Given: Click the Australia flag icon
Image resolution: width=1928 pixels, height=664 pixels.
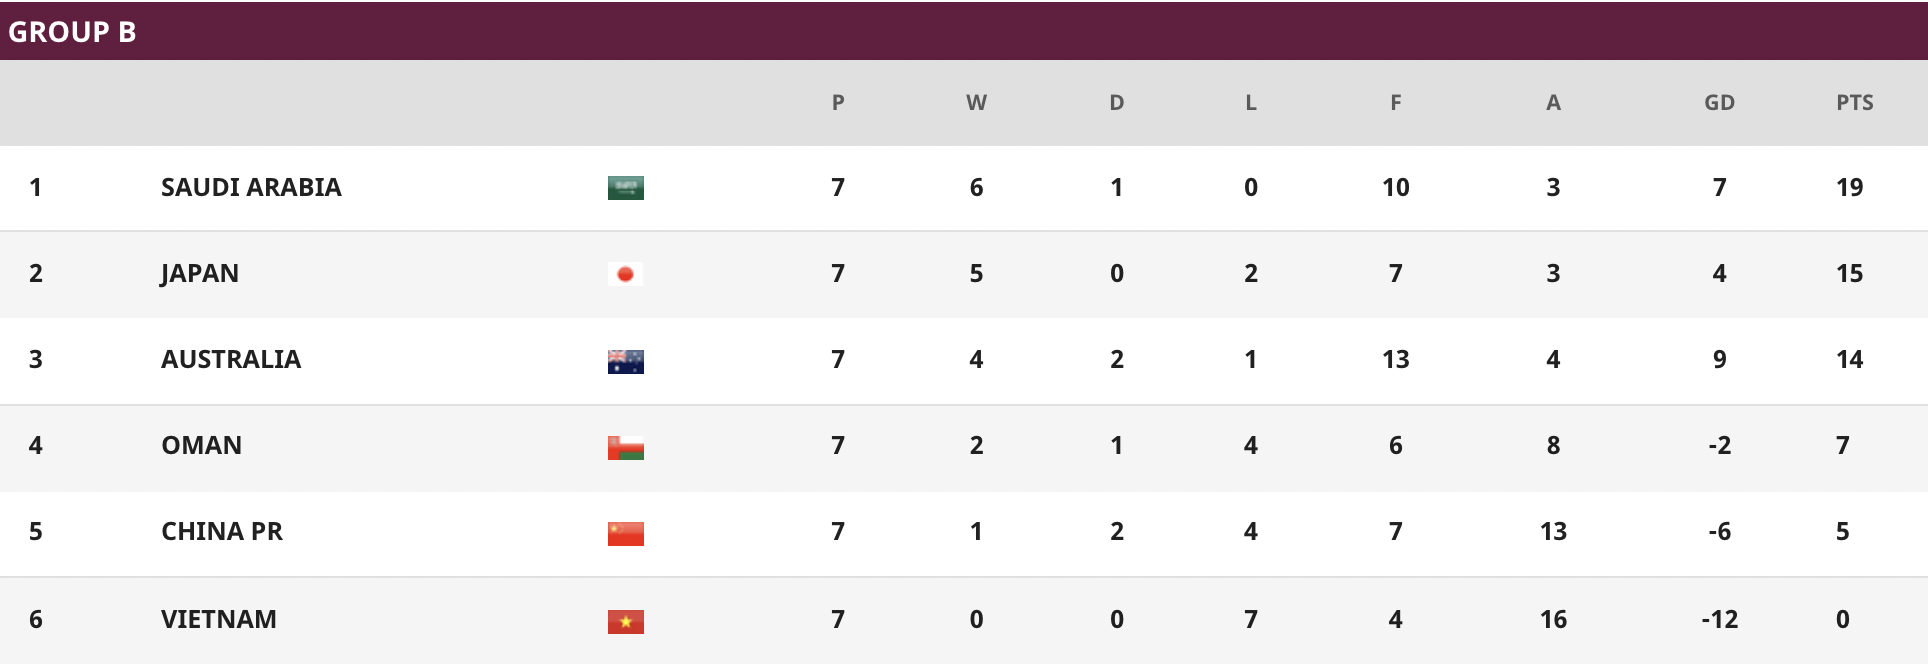Looking at the screenshot, I should pos(626,361).
